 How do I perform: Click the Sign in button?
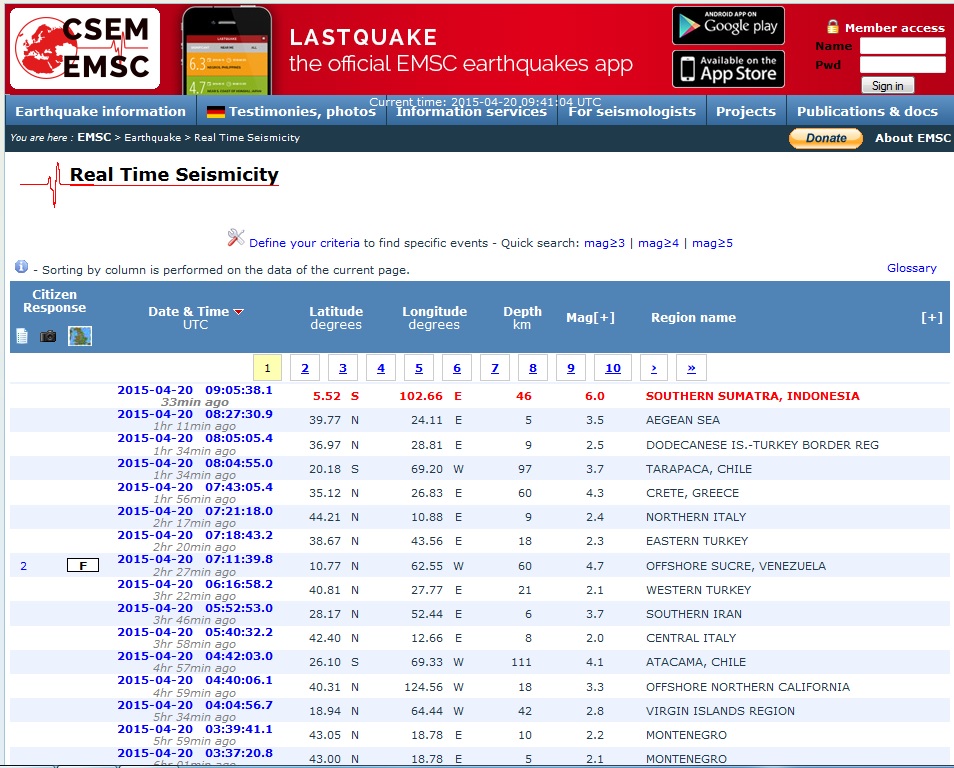(888, 86)
